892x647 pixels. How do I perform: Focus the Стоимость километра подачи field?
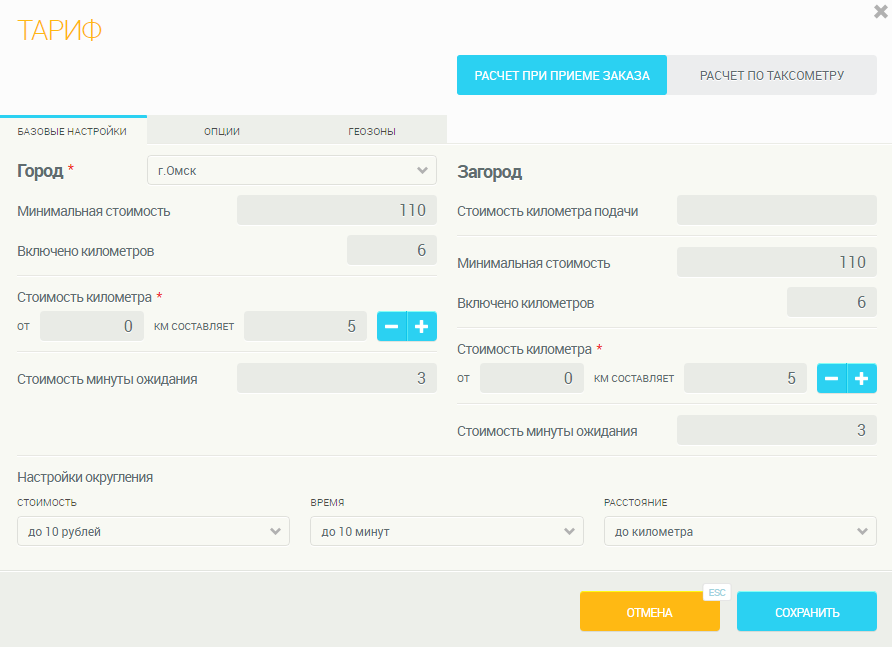tap(776, 210)
